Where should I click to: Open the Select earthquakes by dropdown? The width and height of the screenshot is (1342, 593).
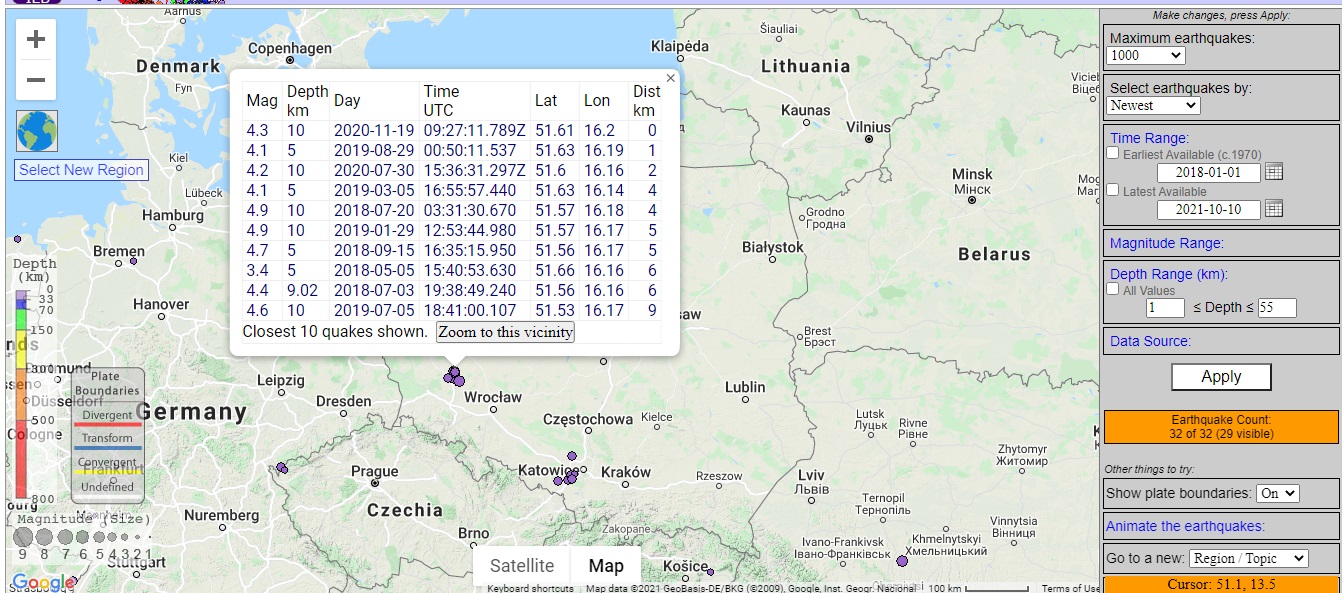pos(1153,105)
